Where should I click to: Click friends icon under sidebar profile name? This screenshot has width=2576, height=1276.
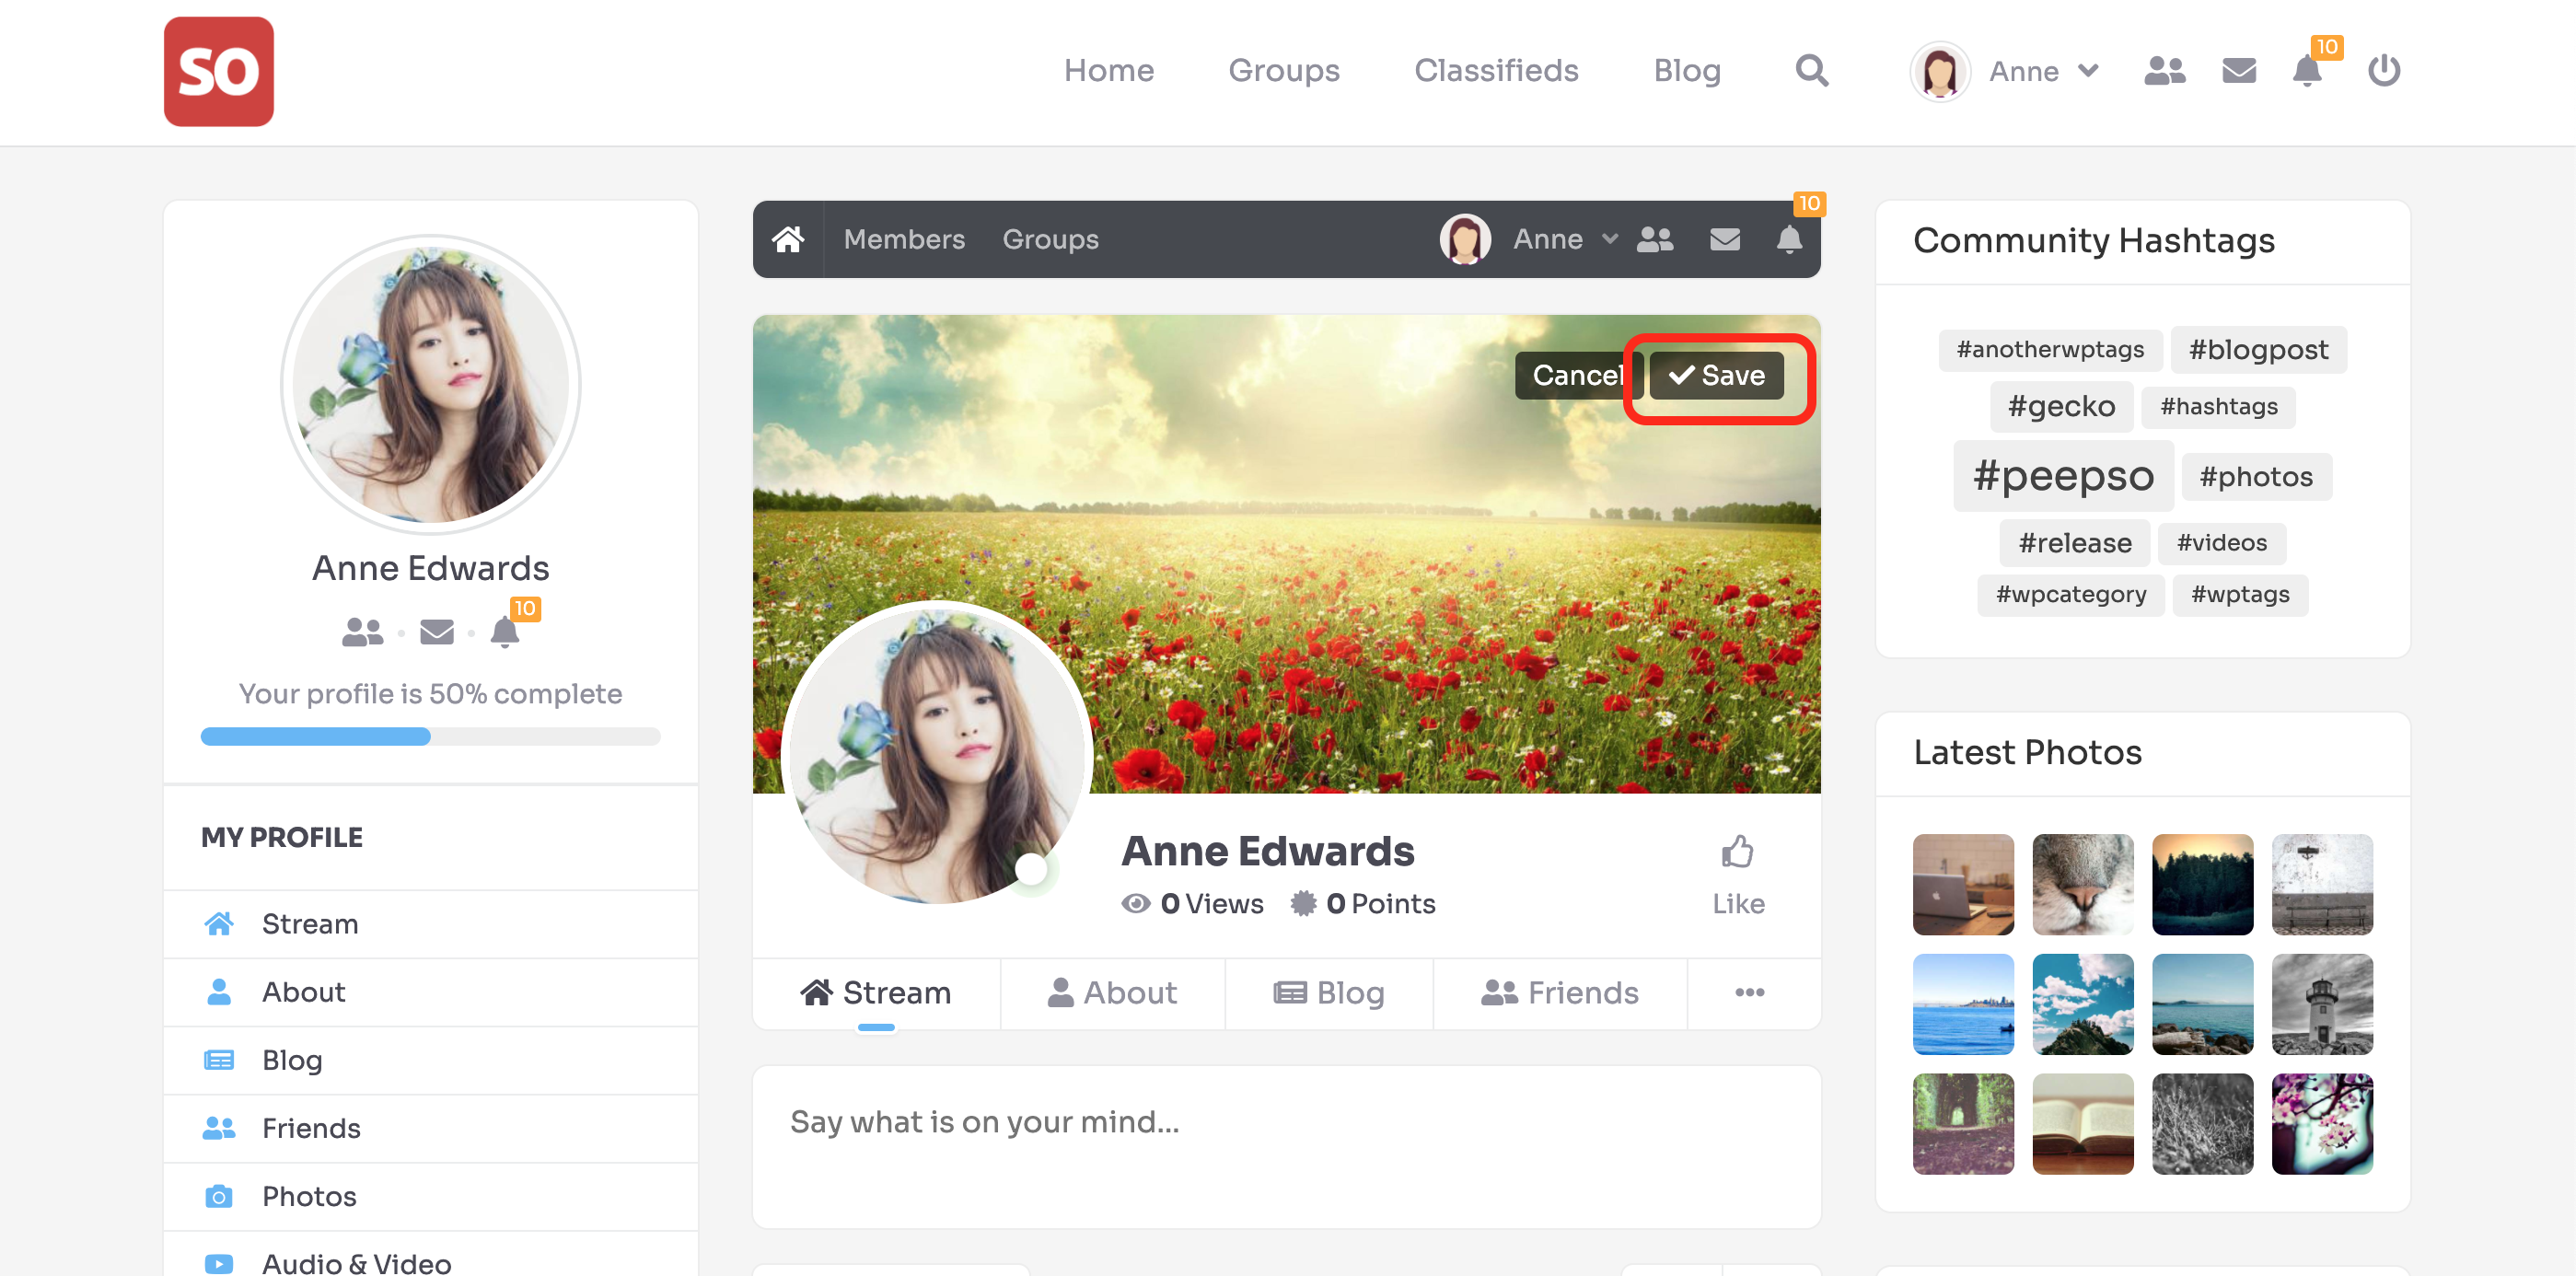coord(362,632)
